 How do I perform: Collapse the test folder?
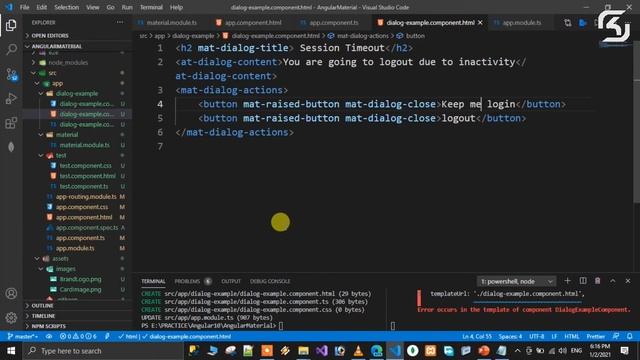[61, 156]
